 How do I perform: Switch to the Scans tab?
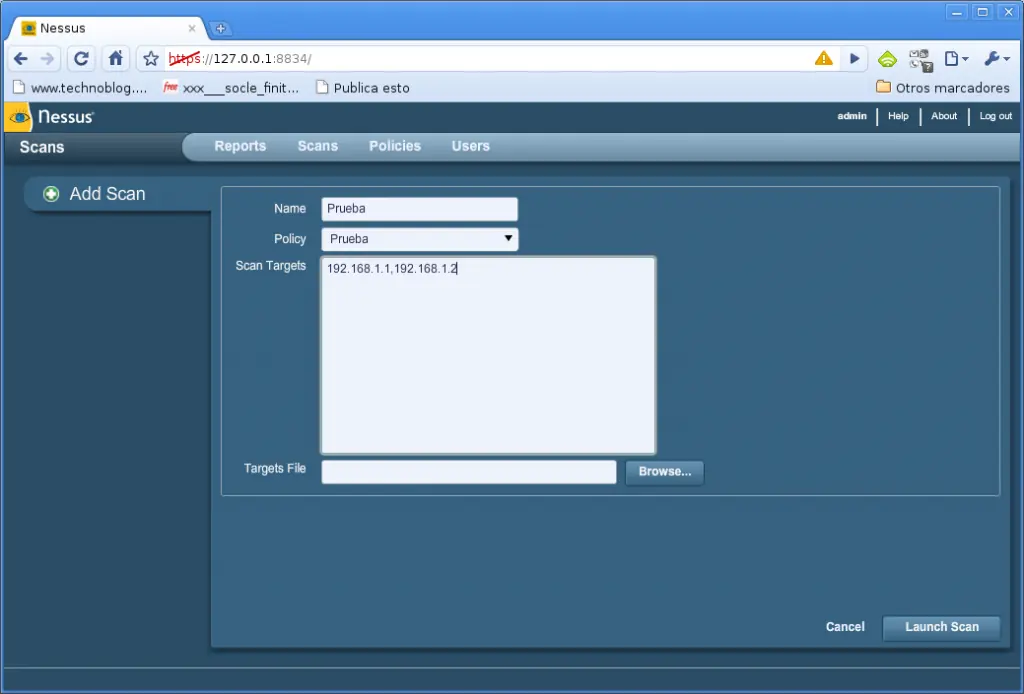click(318, 146)
